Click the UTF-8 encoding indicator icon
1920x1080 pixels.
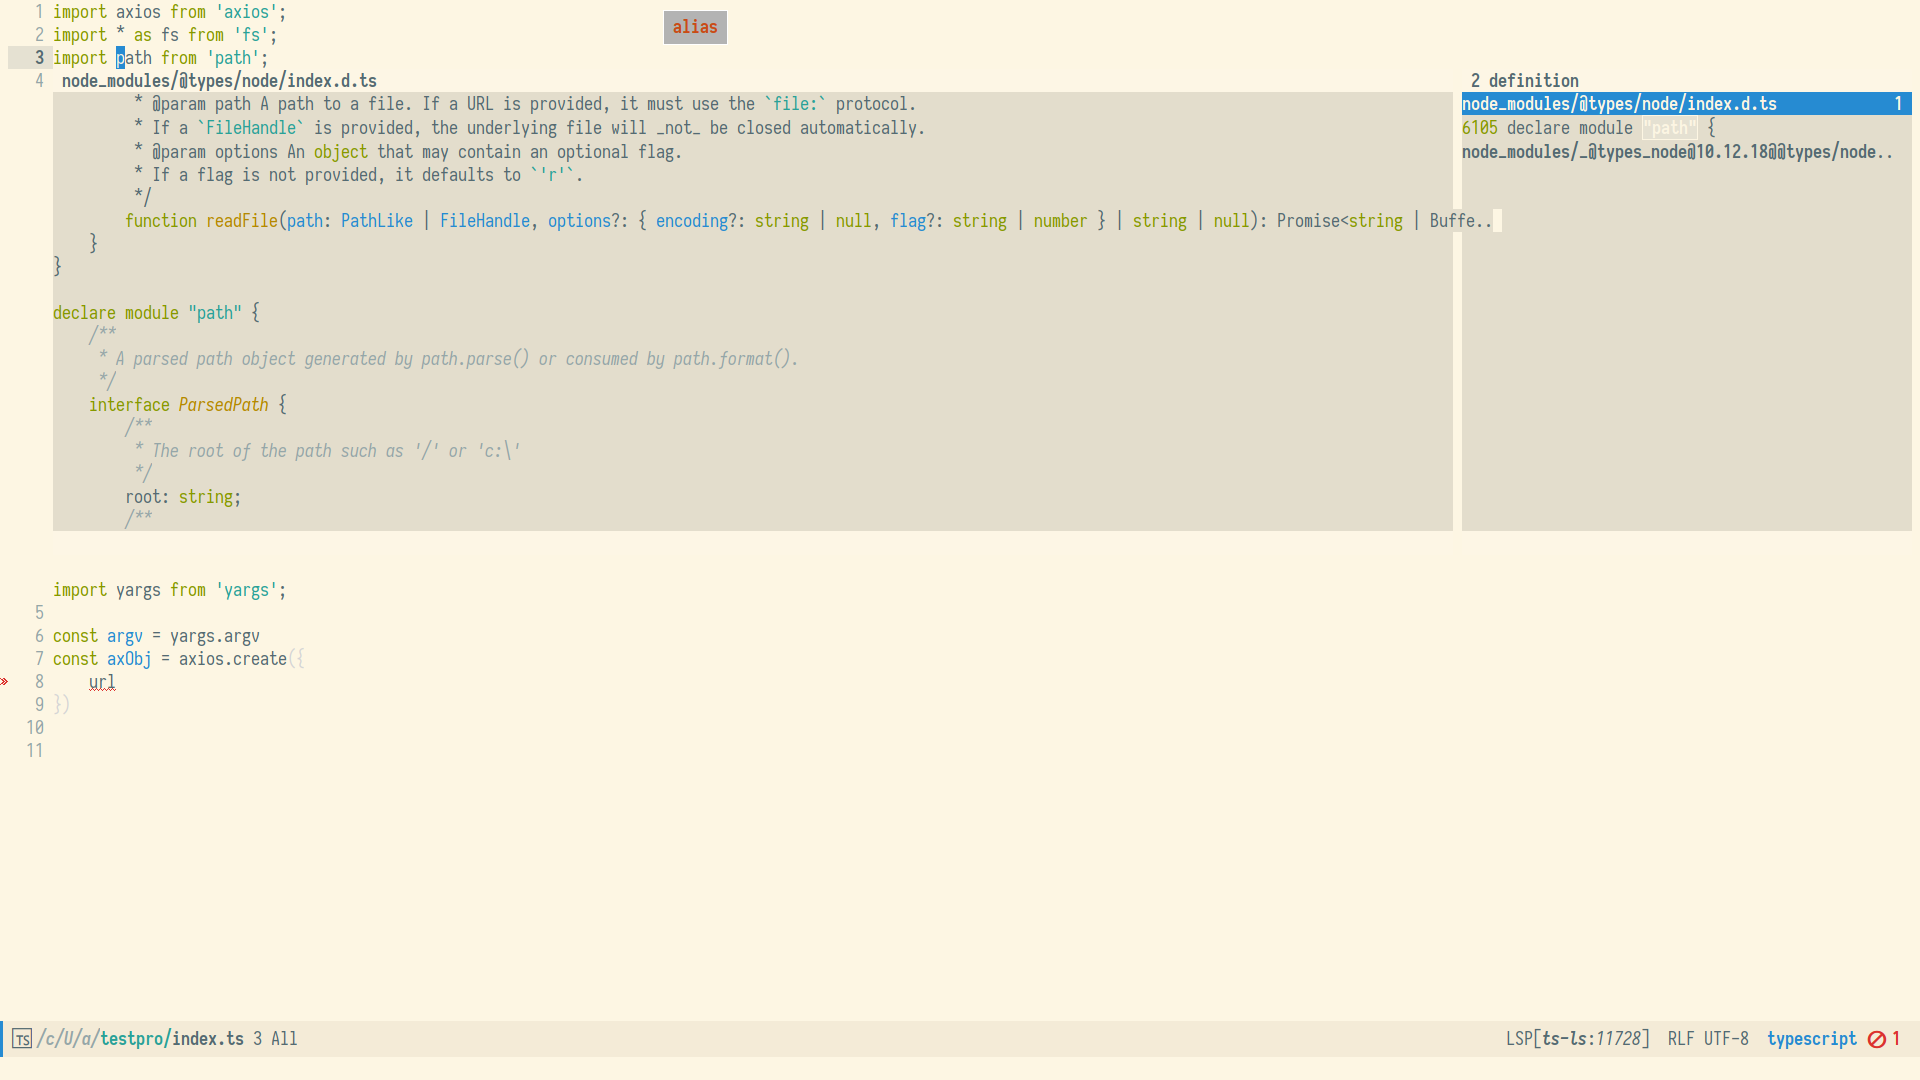click(x=1725, y=1039)
